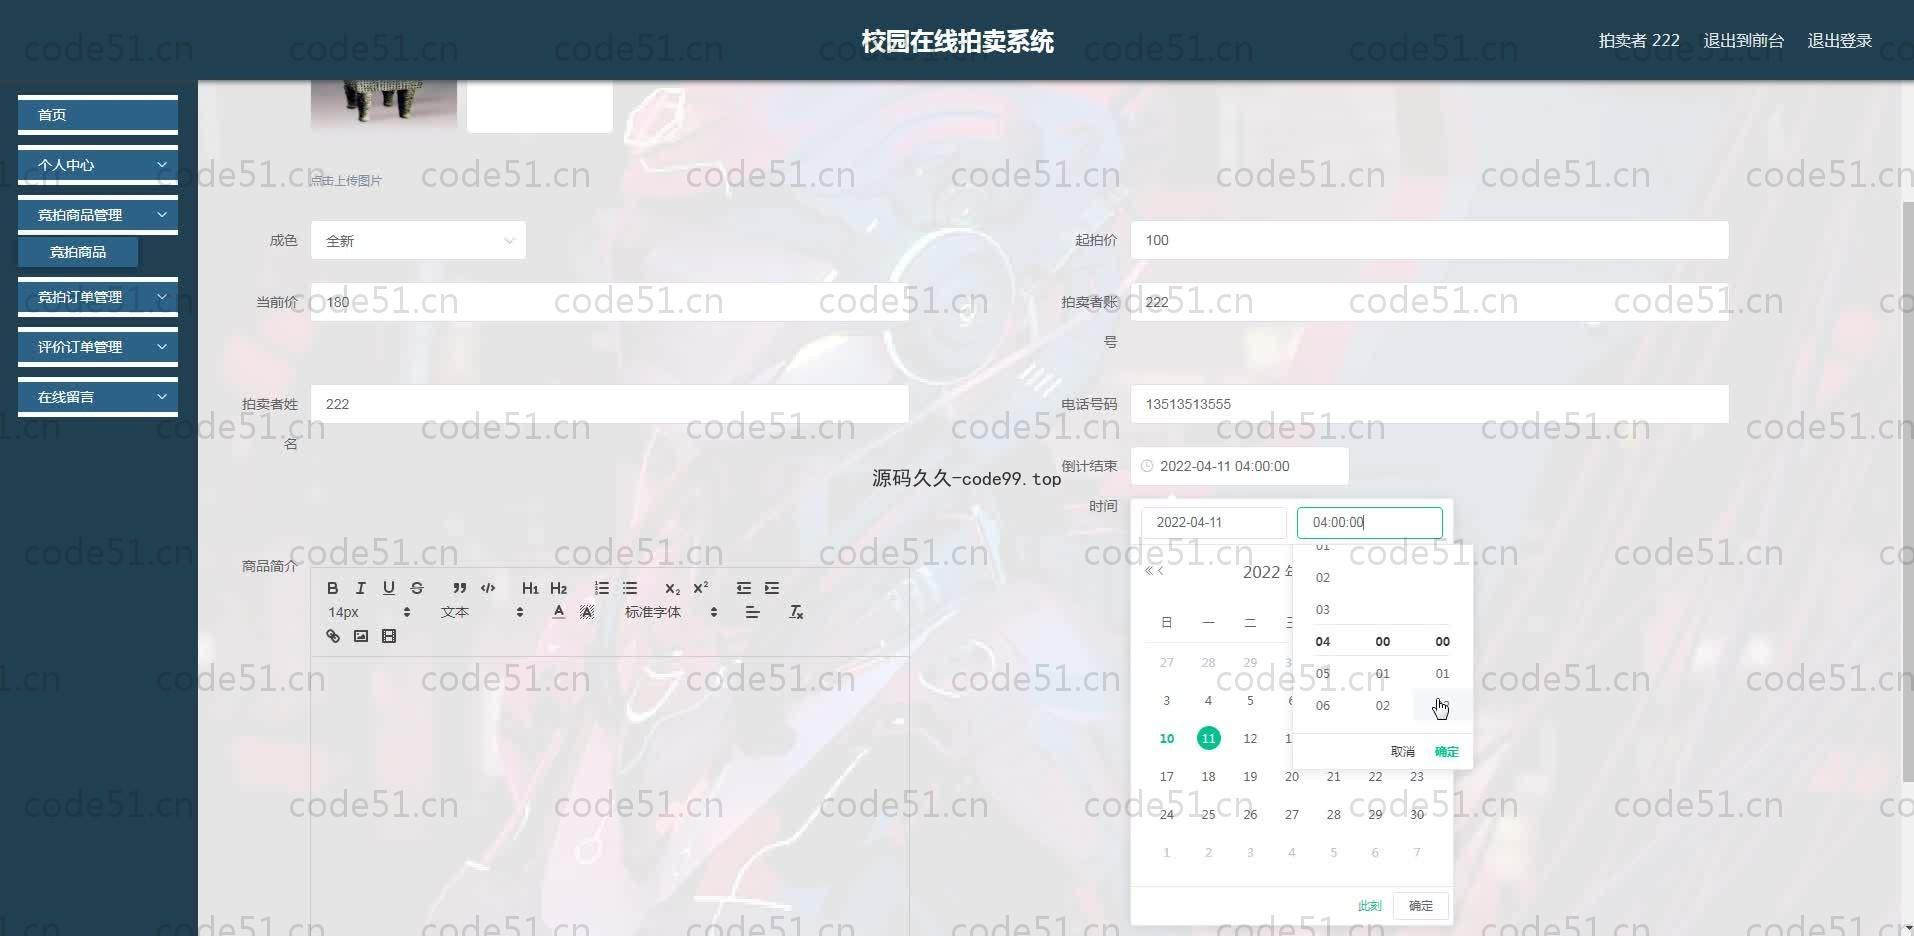The width and height of the screenshot is (1914, 936).
Task: Select calendar day 12
Action: click(x=1250, y=739)
